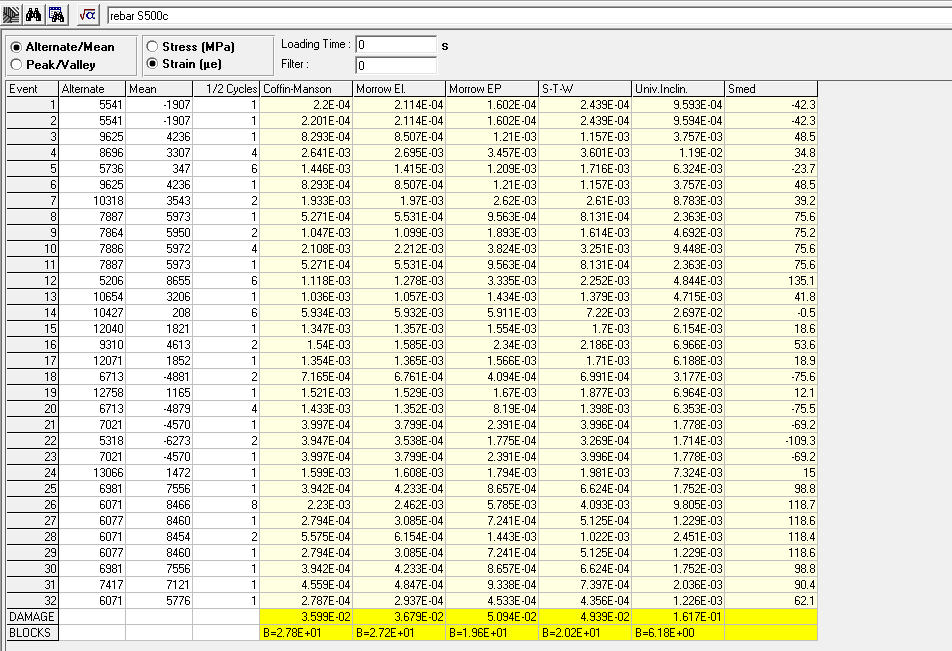Click the Univ.Inclin. damage value 1.617E-01
This screenshot has width=952, height=651.
pos(678,617)
